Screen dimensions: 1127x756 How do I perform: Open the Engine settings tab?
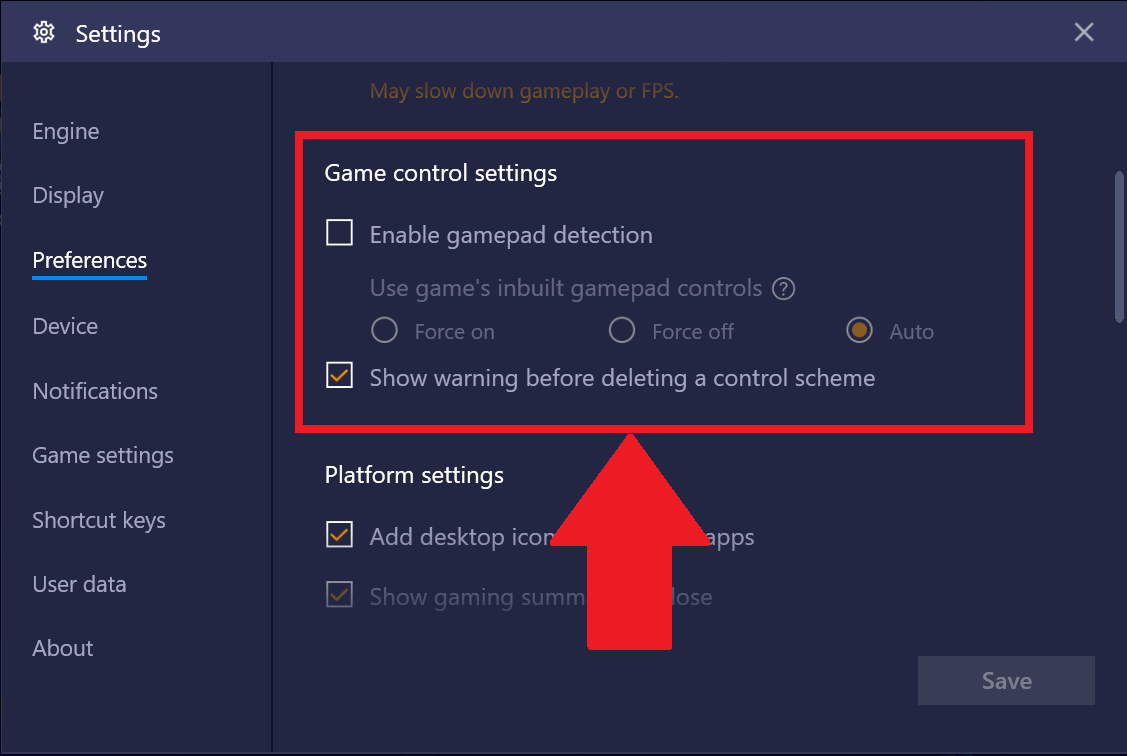pos(66,131)
